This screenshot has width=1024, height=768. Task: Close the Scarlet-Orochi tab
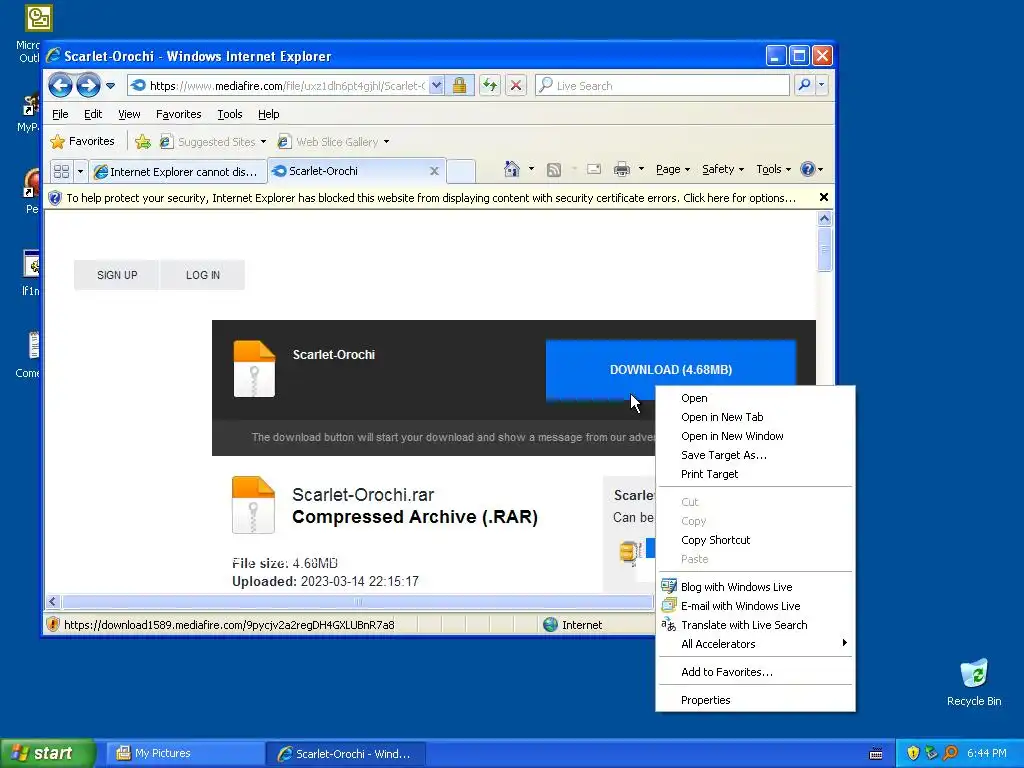pos(434,171)
